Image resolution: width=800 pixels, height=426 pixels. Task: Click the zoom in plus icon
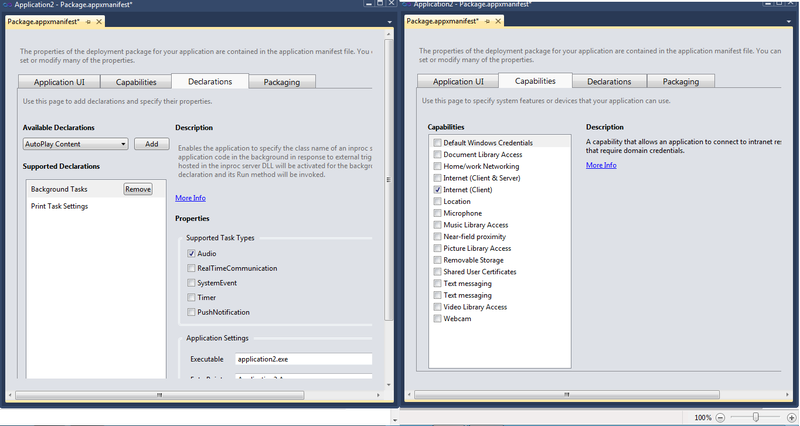[789, 417]
